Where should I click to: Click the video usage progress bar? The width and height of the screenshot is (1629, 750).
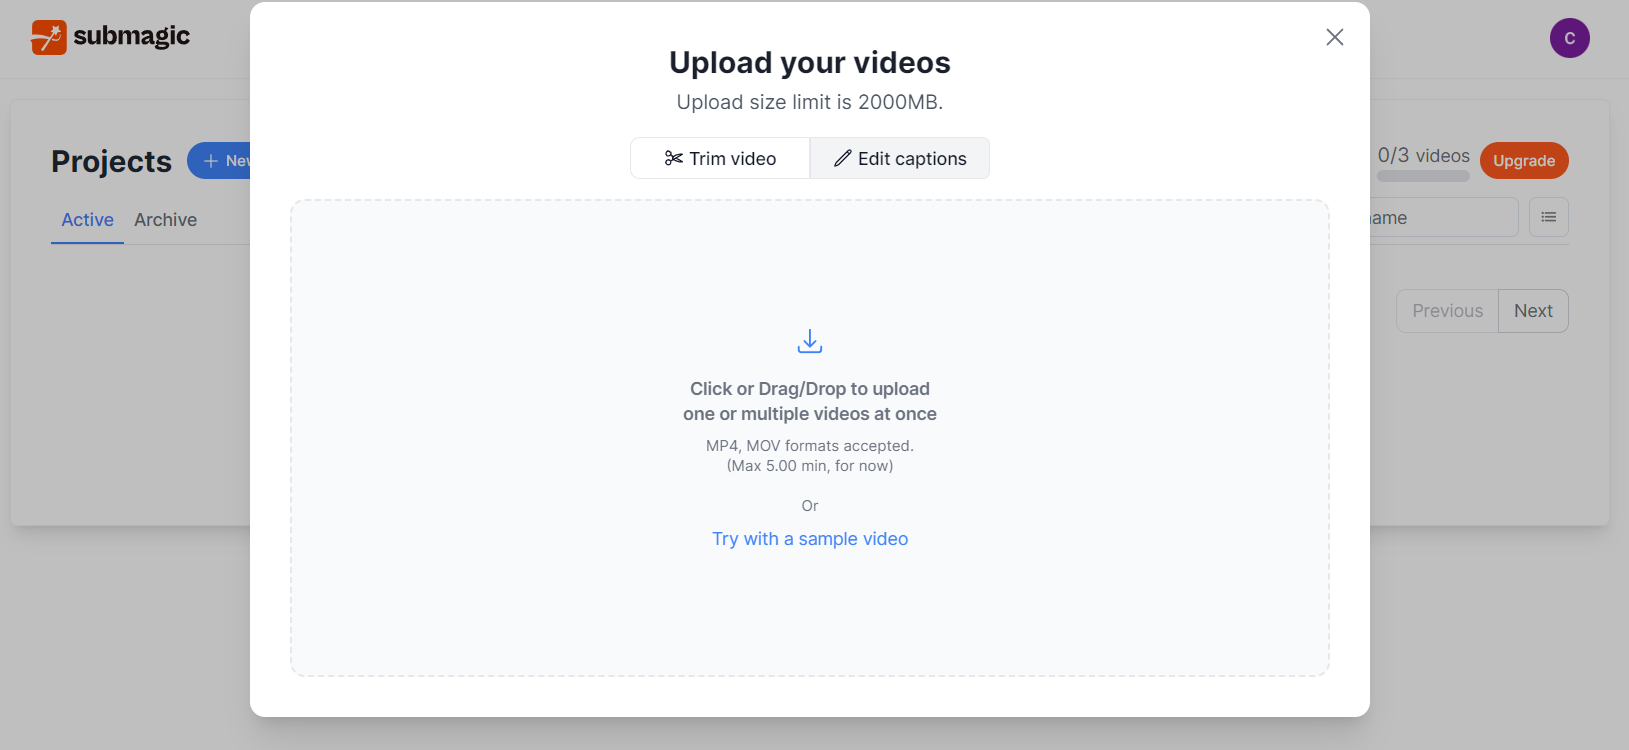tap(1423, 176)
